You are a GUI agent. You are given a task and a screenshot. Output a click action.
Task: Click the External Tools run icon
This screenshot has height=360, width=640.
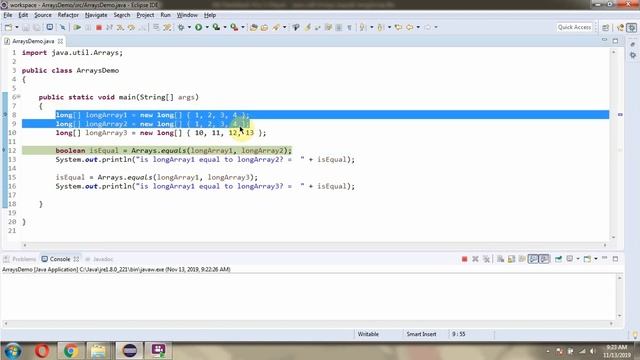point(234,27)
